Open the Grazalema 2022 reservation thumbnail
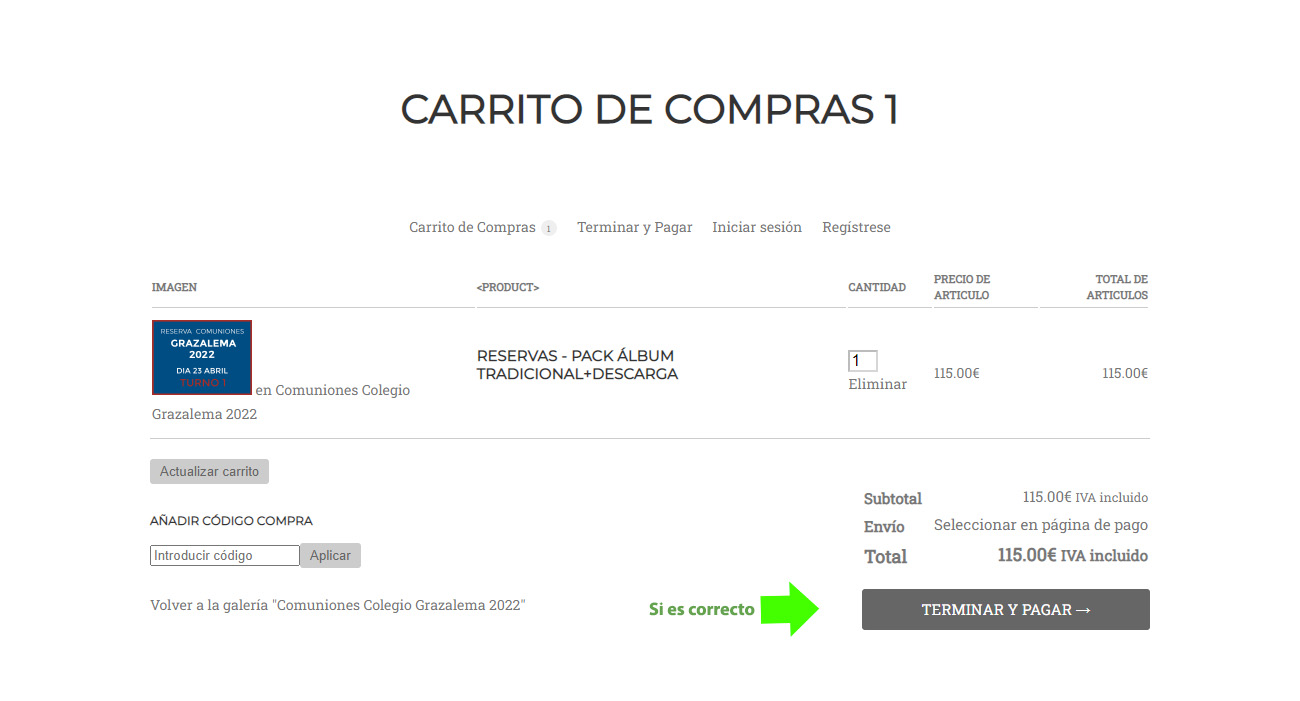This screenshot has width=1300, height=701. (202, 357)
